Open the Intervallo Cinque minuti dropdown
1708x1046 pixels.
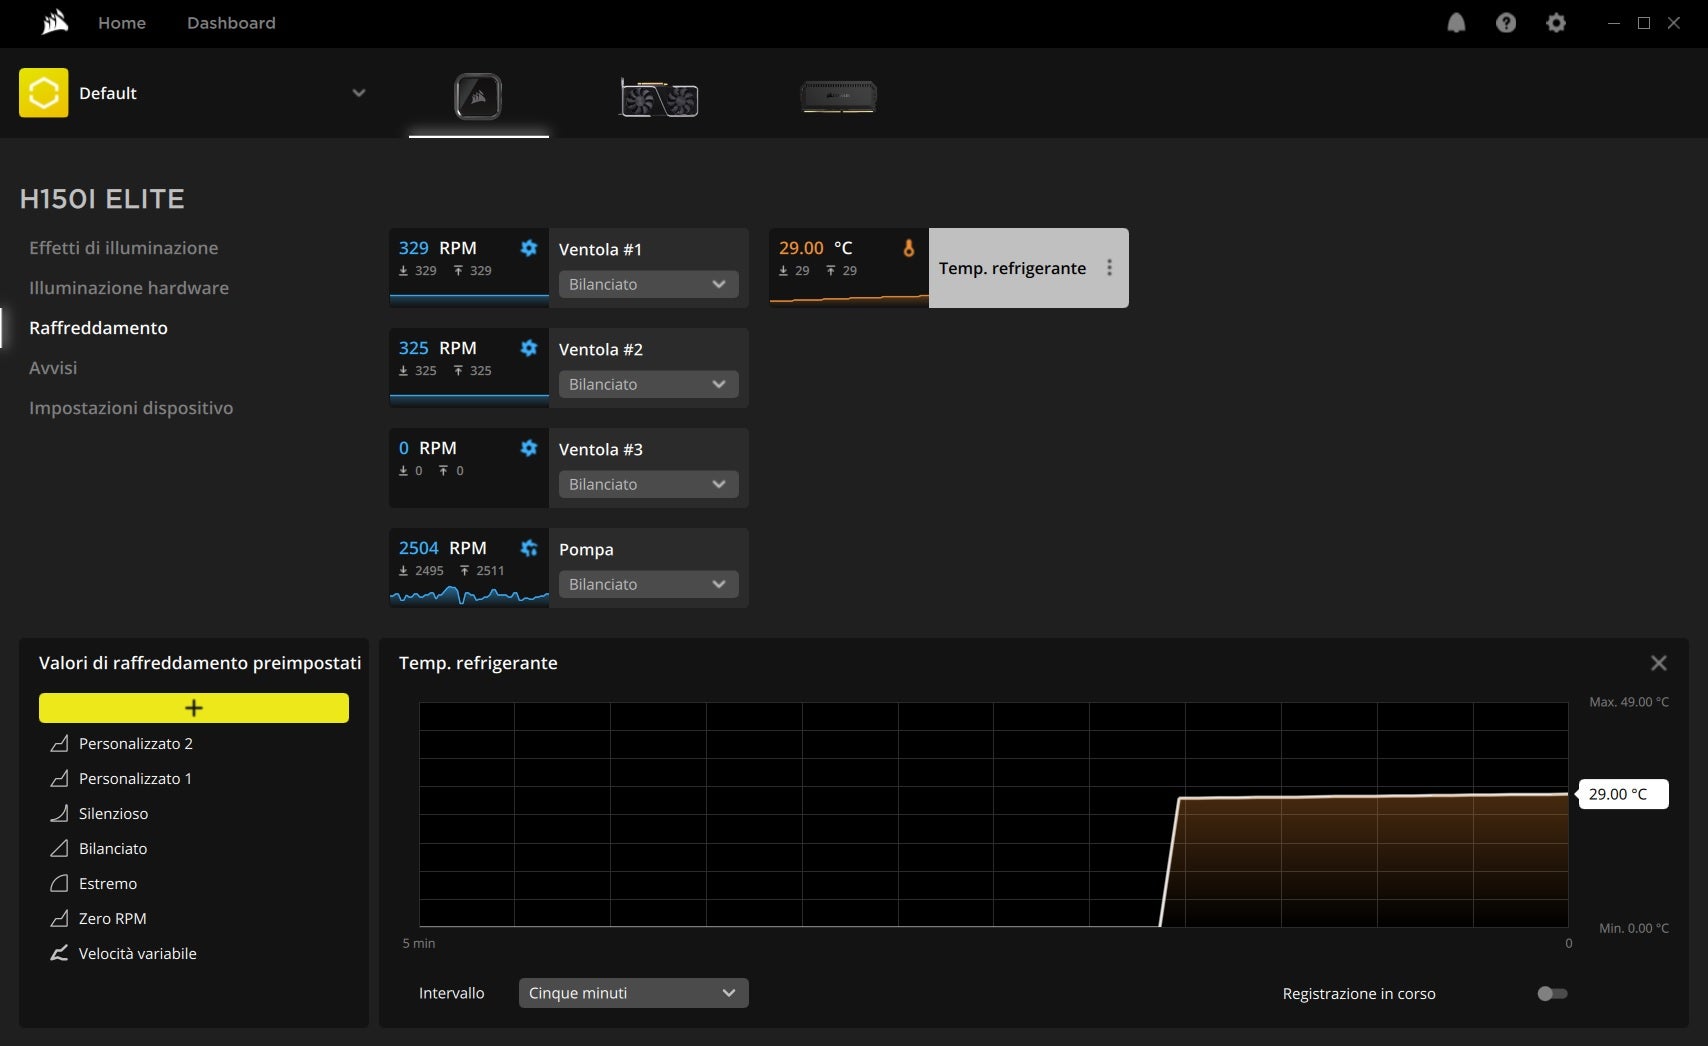click(x=634, y=993)
